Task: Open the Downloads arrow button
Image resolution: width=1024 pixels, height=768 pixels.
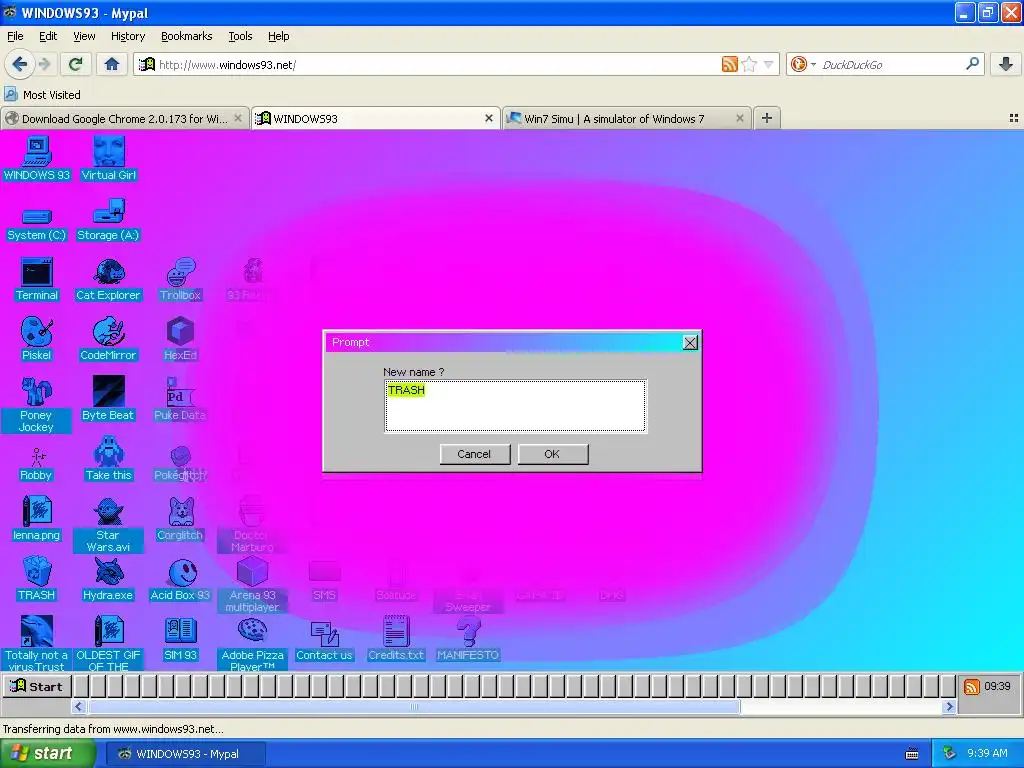Action: pos(1006,64)
